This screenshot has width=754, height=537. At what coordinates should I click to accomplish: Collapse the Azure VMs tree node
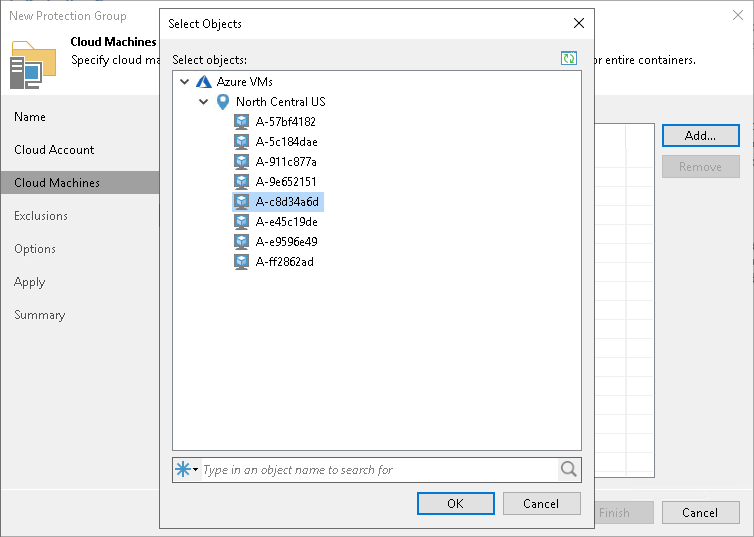(185, 82)
